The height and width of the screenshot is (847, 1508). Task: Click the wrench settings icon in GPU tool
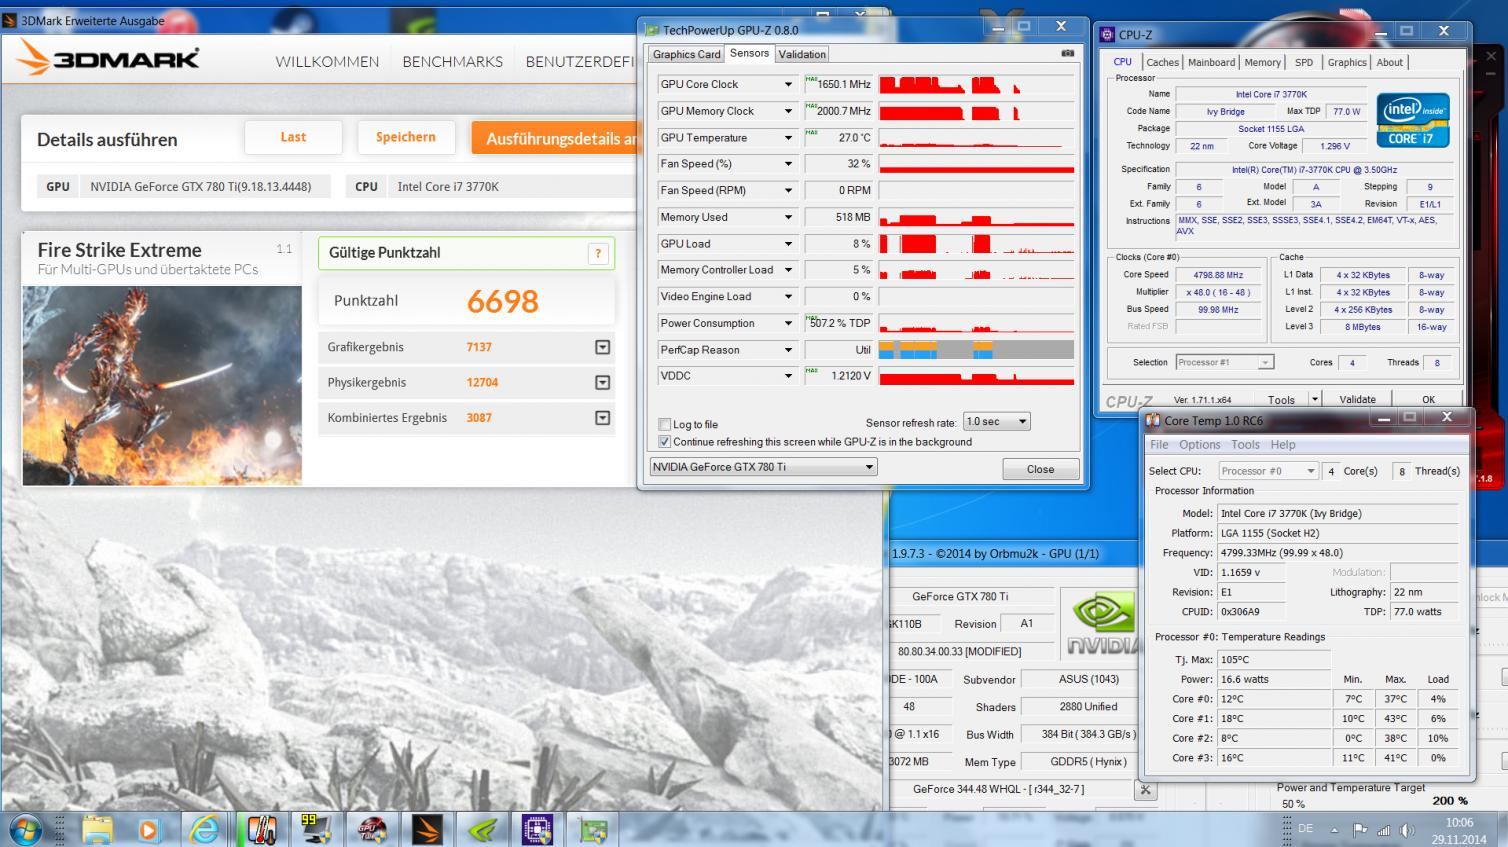pos(1145,789)
